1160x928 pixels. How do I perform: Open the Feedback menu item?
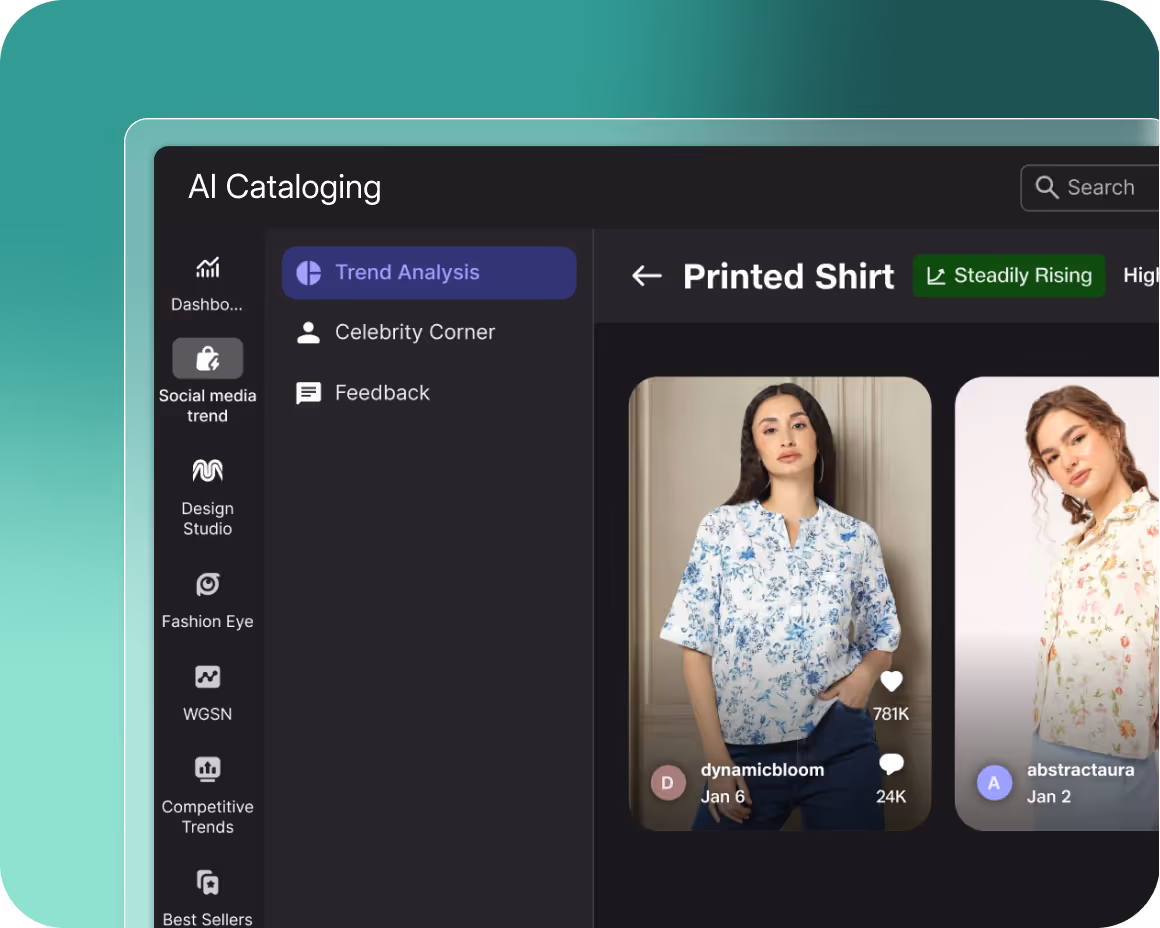pos(429,393)
